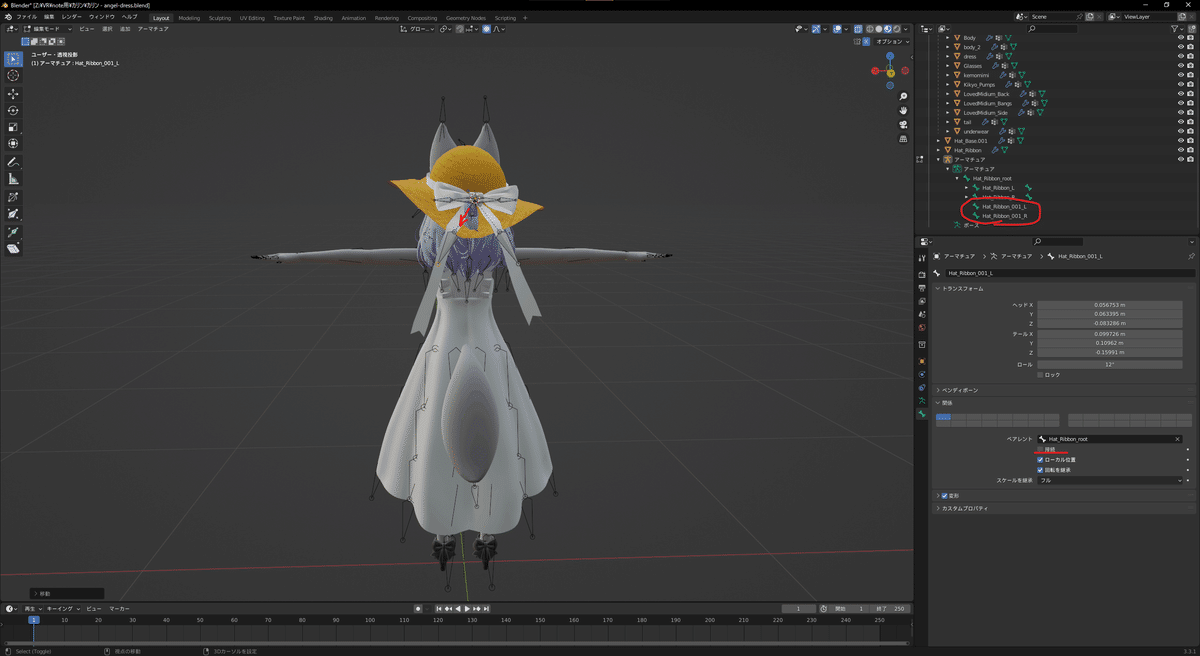Pick the Scale tool
The image size is (1200, 656).
[x=13, y=127]
